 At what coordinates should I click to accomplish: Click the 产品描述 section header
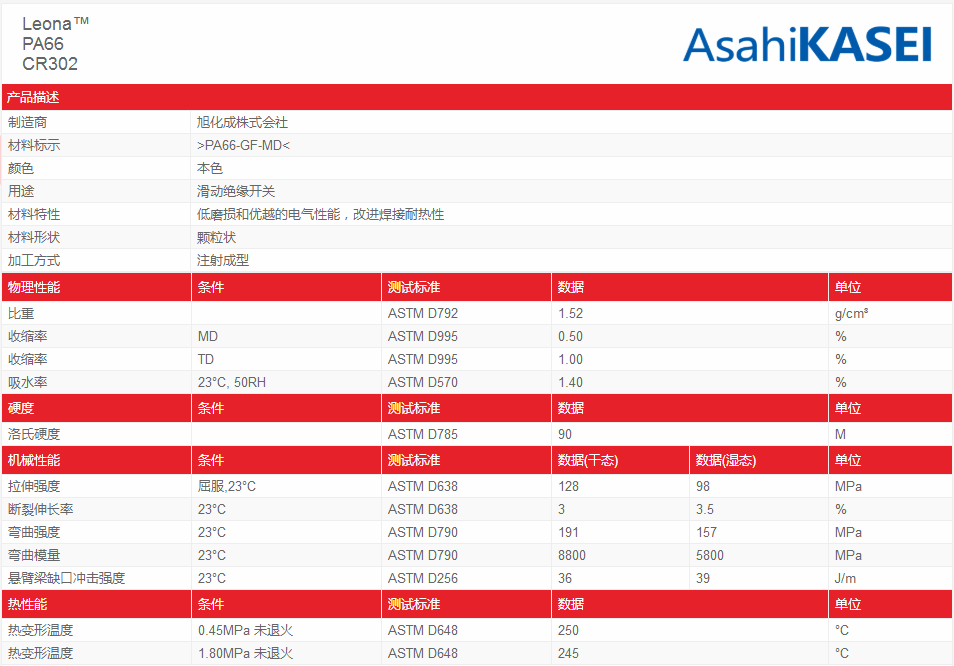tap(33, 97)
